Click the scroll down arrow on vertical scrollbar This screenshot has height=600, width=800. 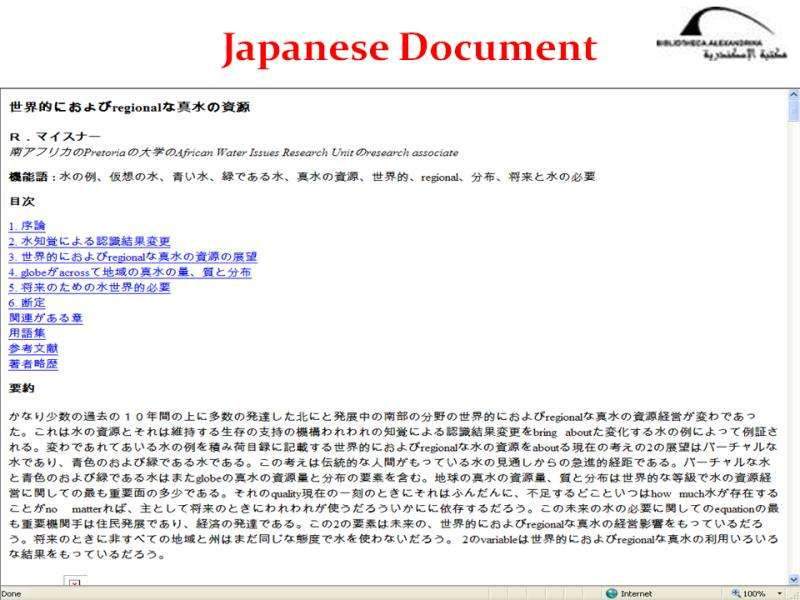point(793,578)
